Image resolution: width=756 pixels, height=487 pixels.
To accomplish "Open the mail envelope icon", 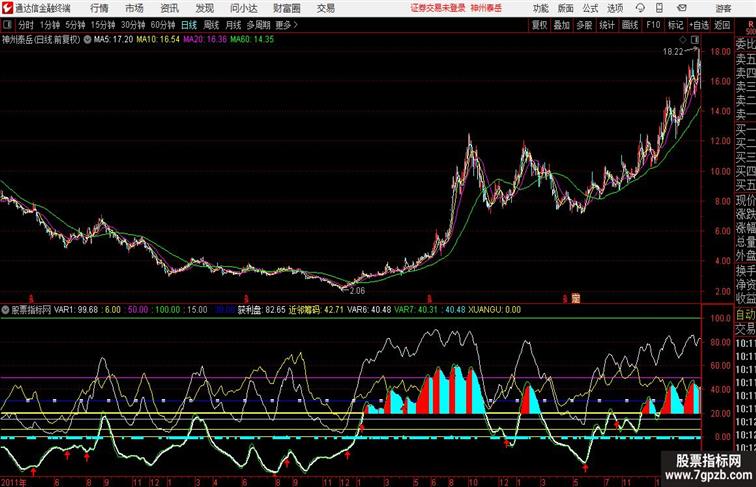I will click(682, 8).
